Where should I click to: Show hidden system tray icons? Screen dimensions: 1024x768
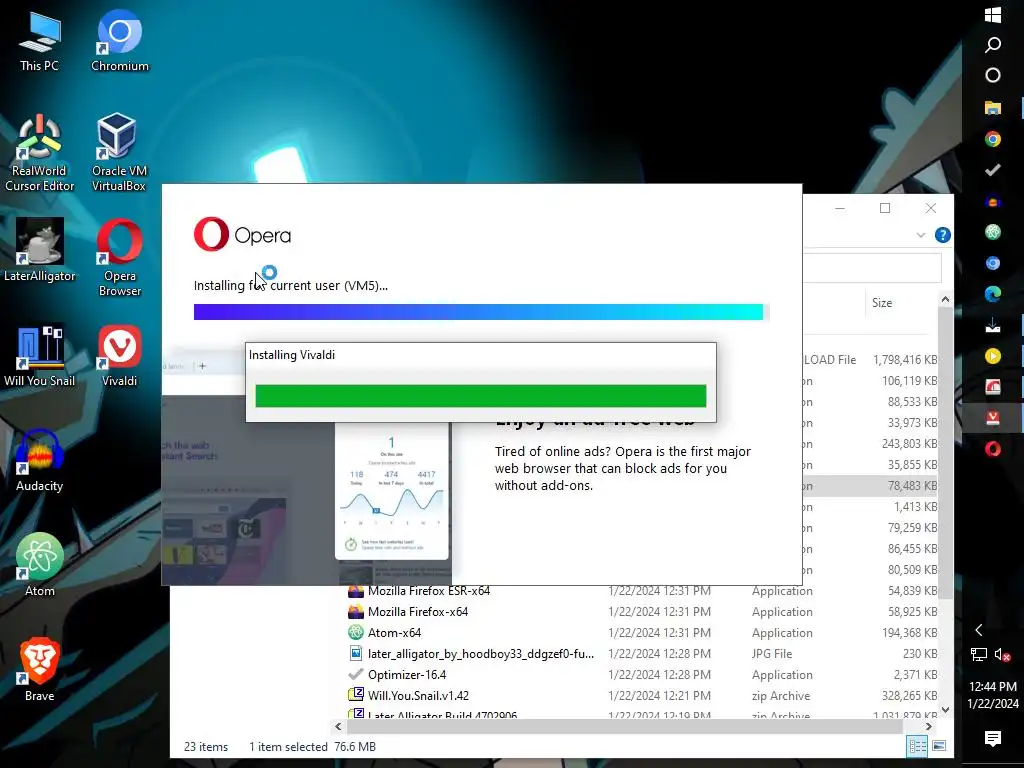click(978, 630)
